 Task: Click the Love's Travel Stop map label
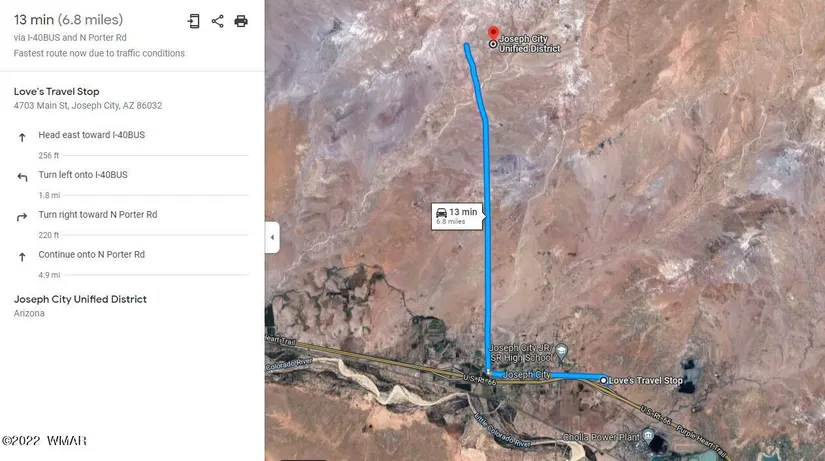coord(646,380)
